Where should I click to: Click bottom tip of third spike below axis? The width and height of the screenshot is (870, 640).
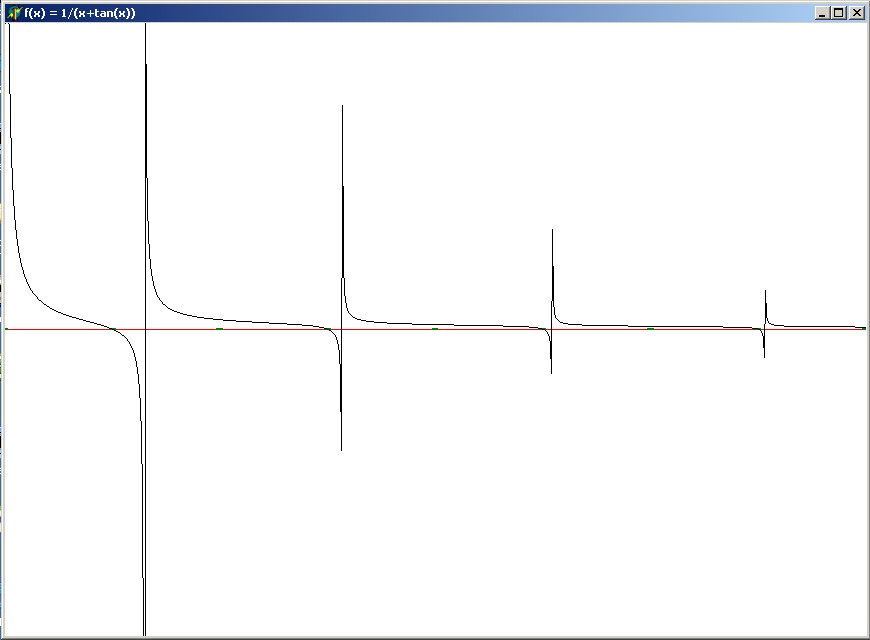pyautogui.click(x=551, y=371)
